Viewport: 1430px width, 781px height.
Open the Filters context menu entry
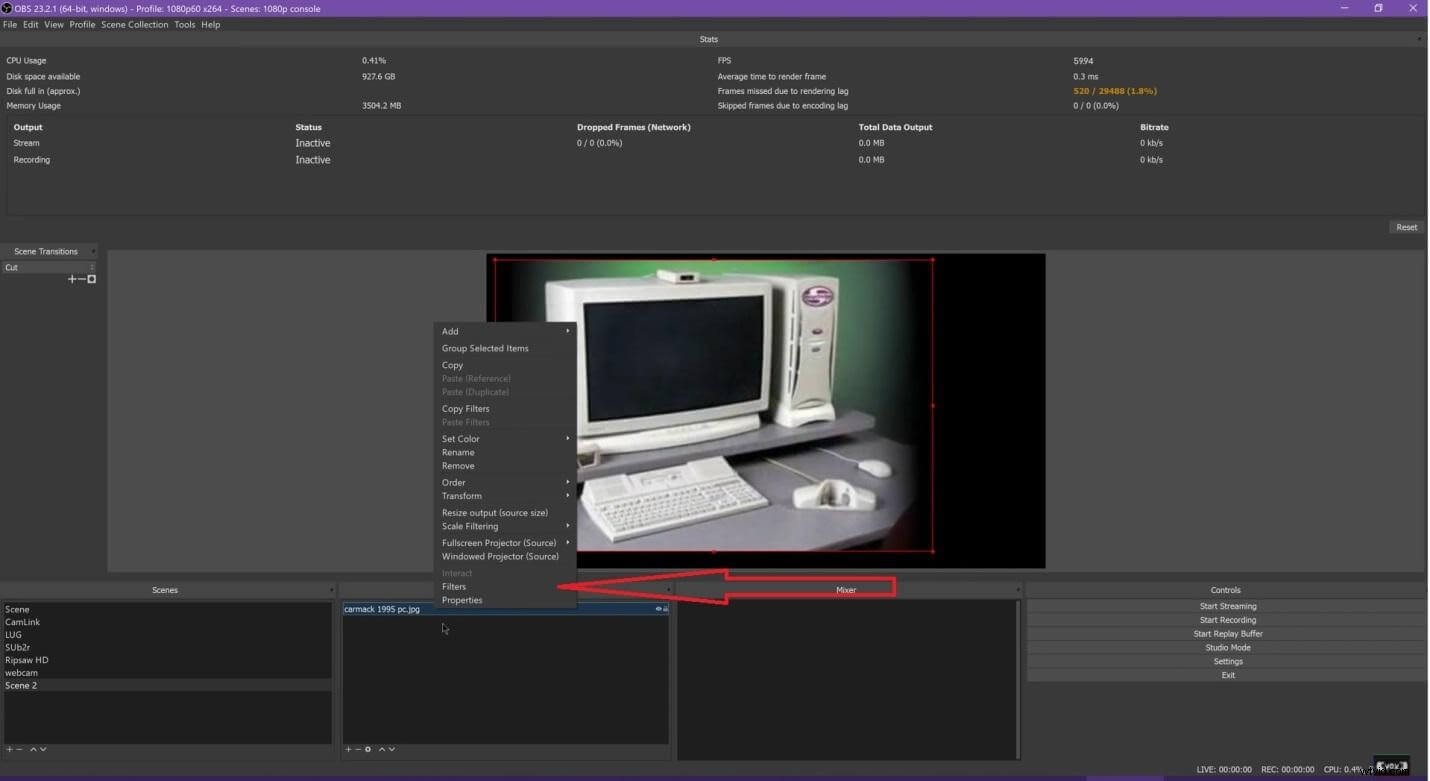pos(453,586)
